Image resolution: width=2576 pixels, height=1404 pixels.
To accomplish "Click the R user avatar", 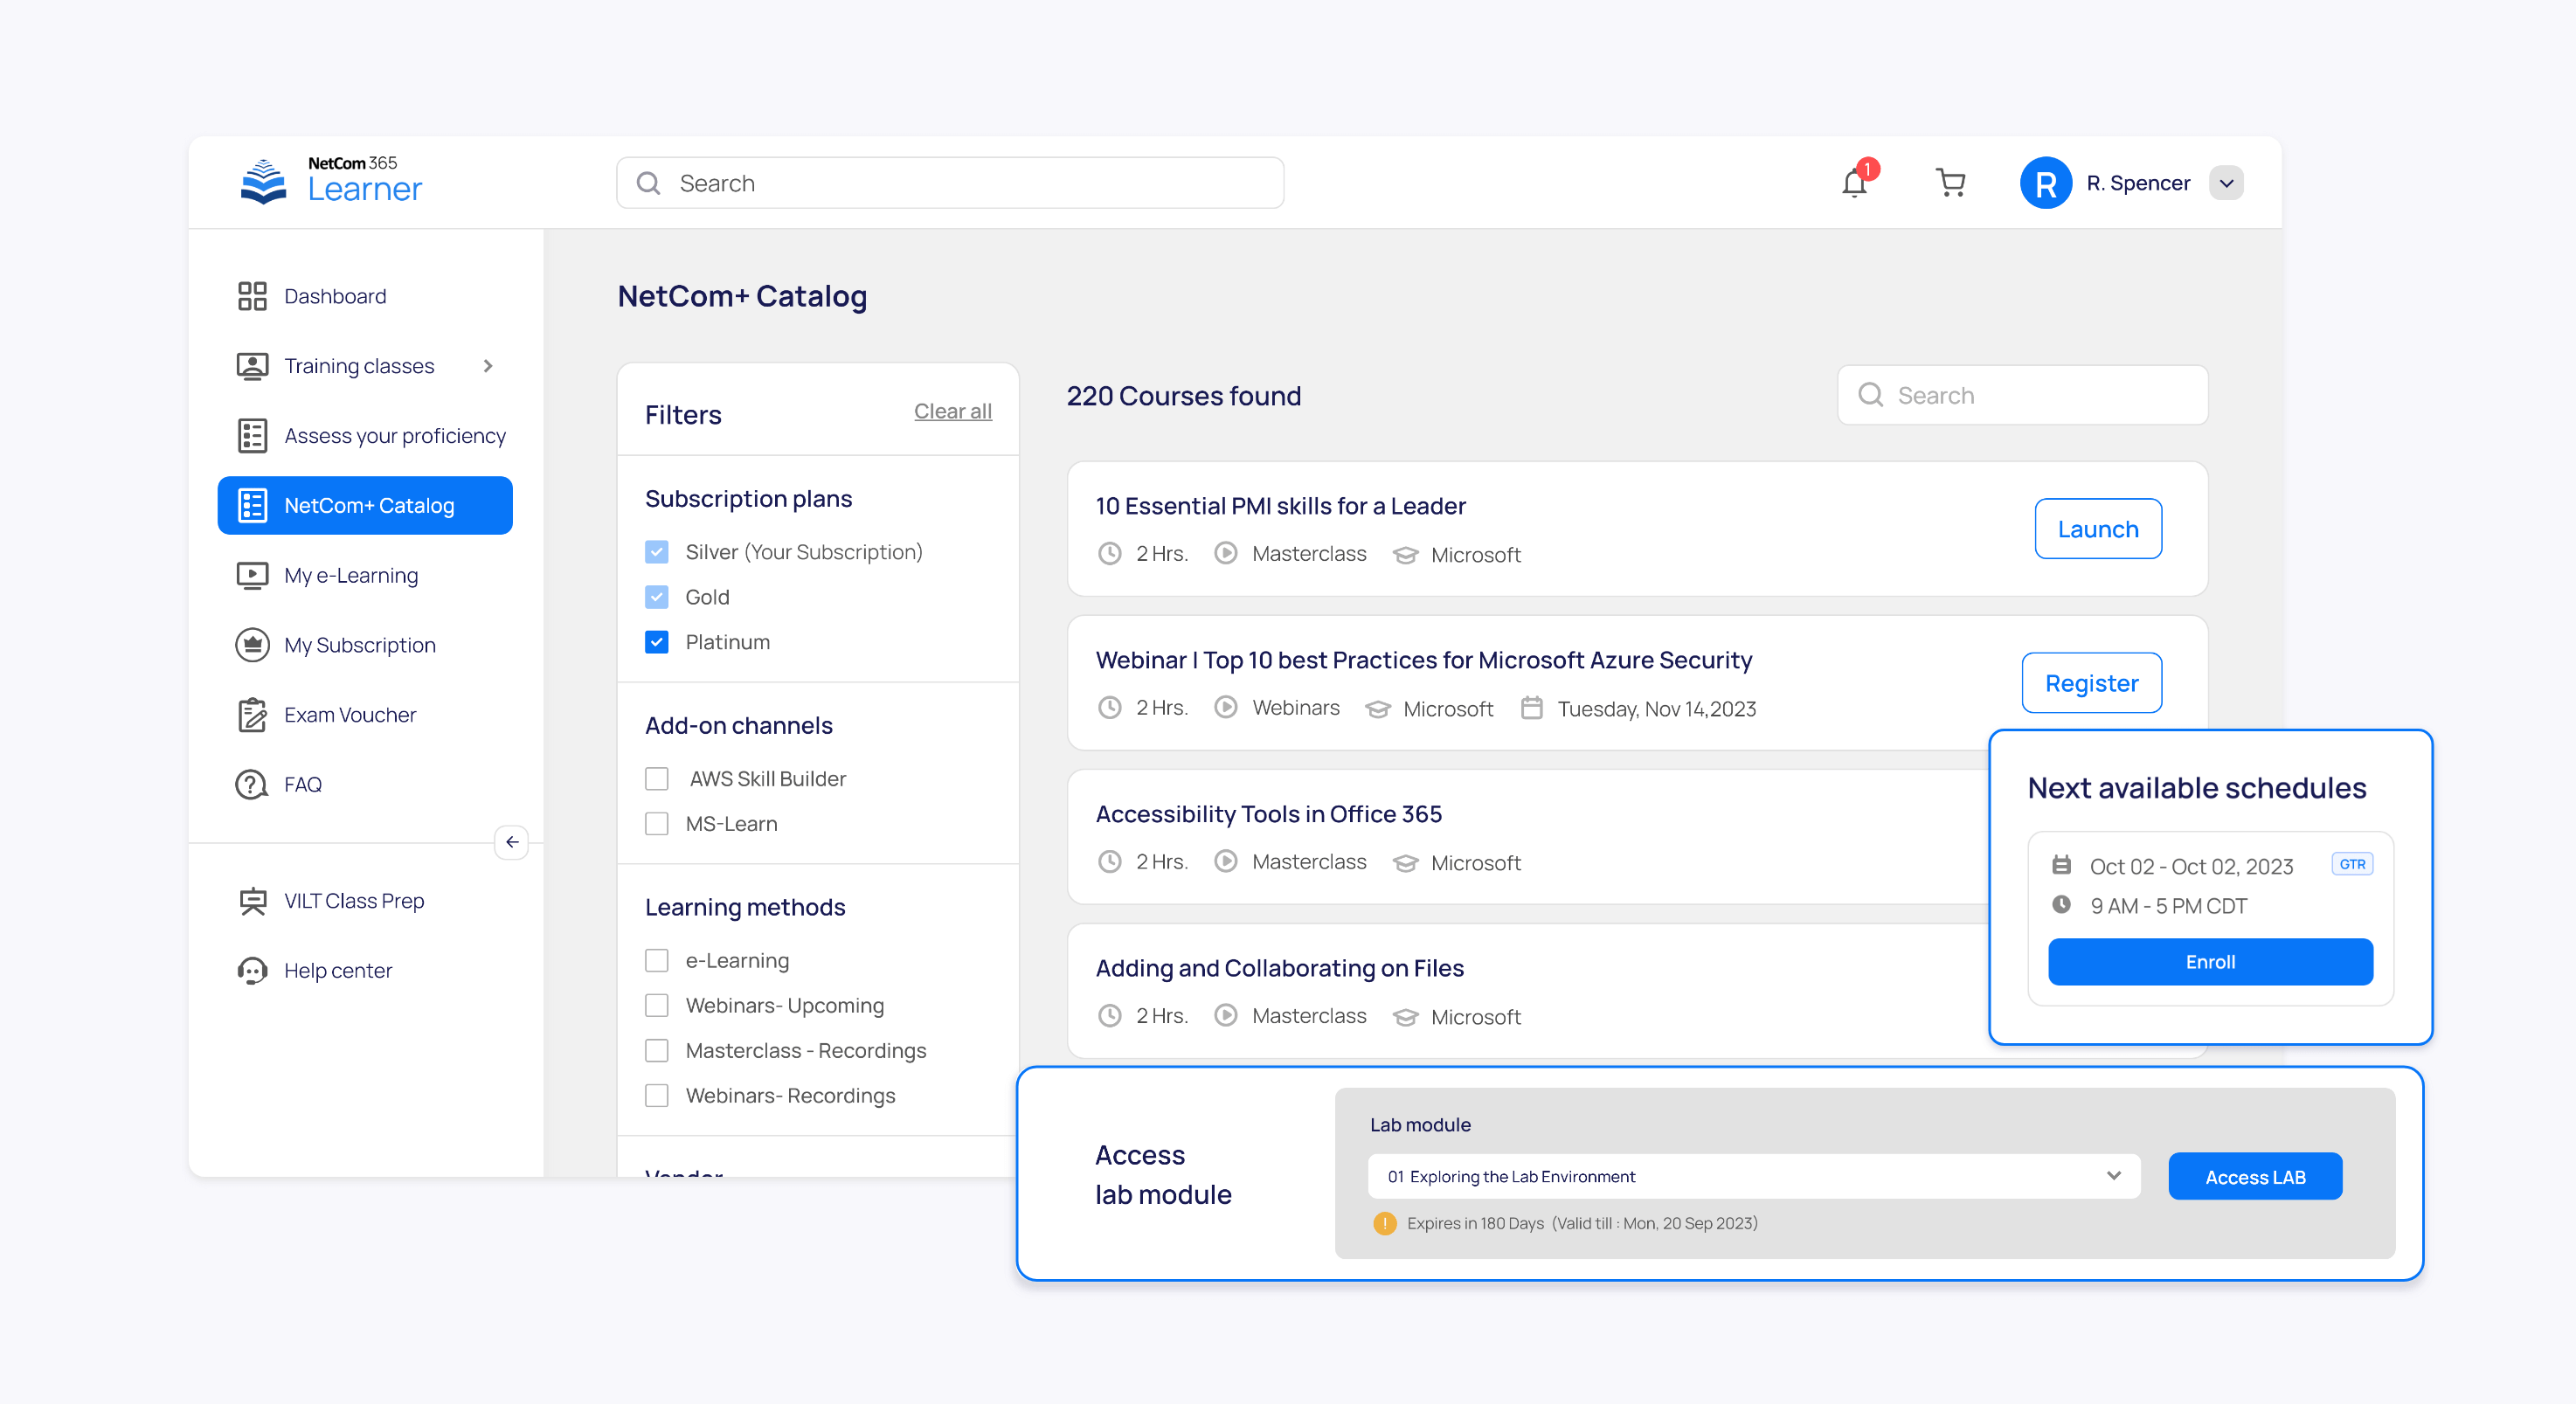I will 2045,183.
